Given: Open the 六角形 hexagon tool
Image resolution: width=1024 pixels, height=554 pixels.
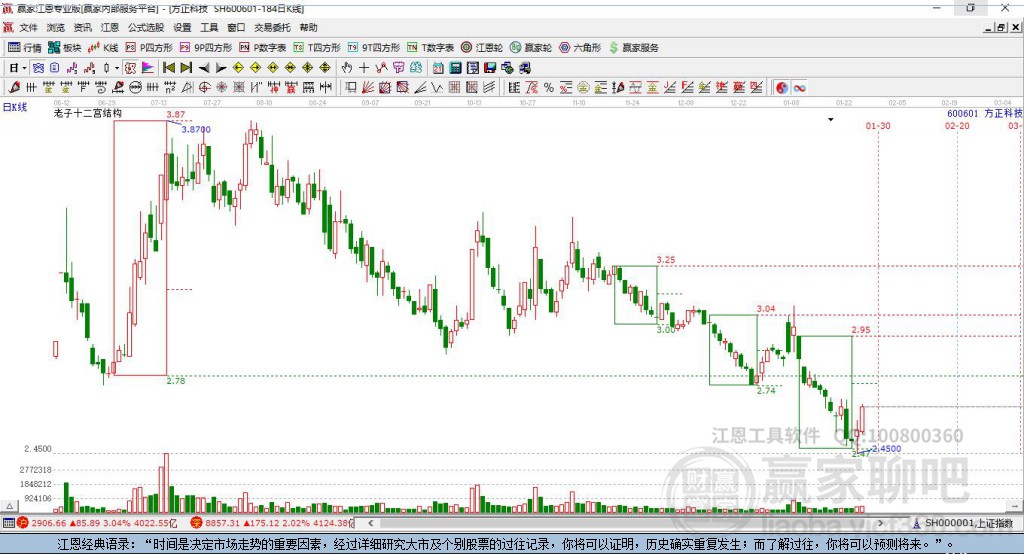Looking at the screenshot, I should [580, 48].
